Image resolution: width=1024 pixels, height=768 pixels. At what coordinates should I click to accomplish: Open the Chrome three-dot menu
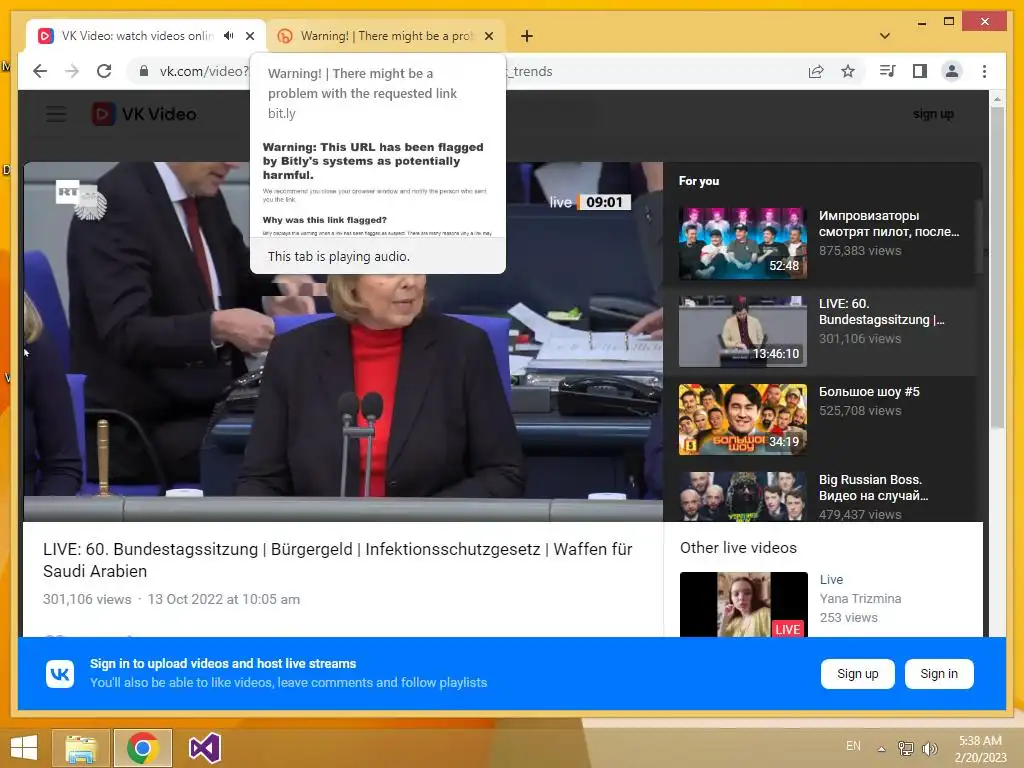(x=984, y=71)
